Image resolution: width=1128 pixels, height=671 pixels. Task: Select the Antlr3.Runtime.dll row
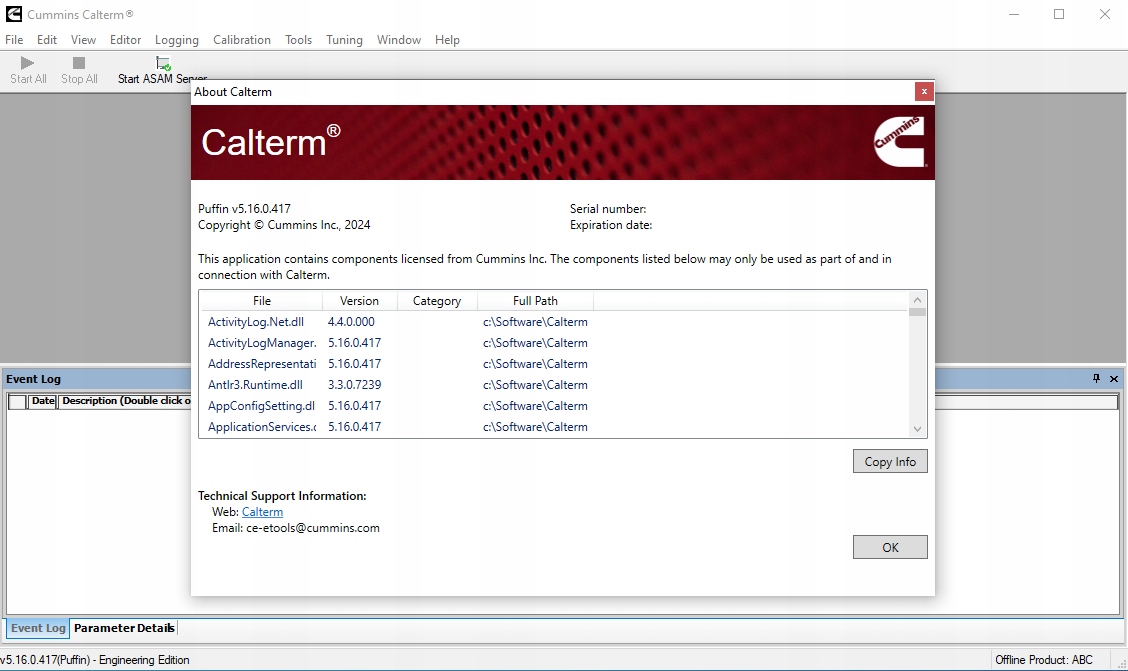[x=255, y=385]
